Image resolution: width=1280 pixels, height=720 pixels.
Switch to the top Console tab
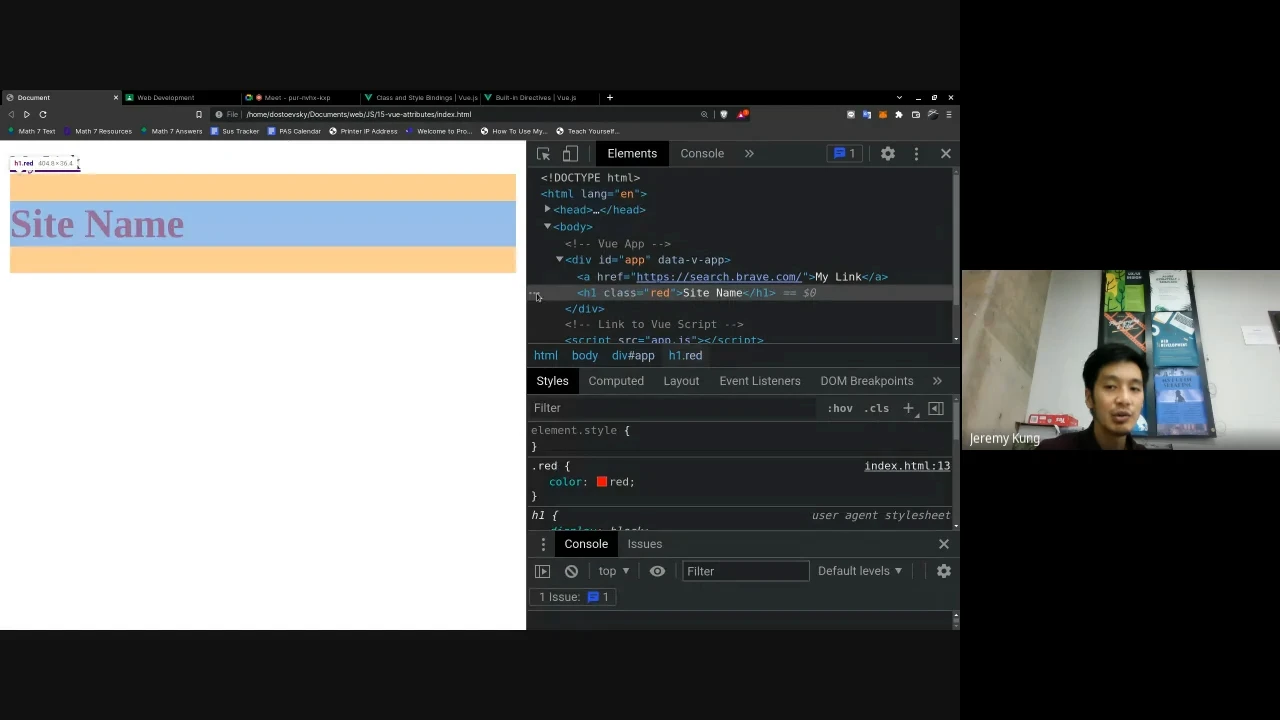702,153
